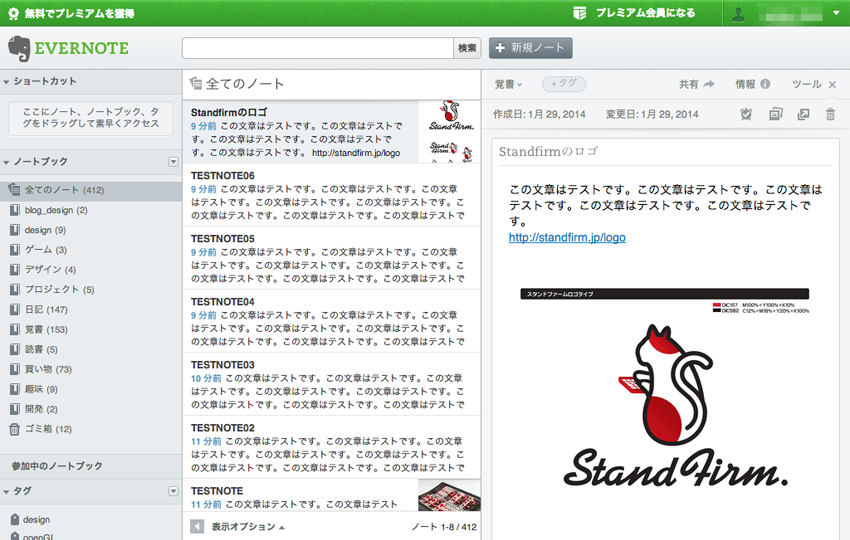Select the design tag
The width and height of the screenshot is (850, 540).
[36, 519]
